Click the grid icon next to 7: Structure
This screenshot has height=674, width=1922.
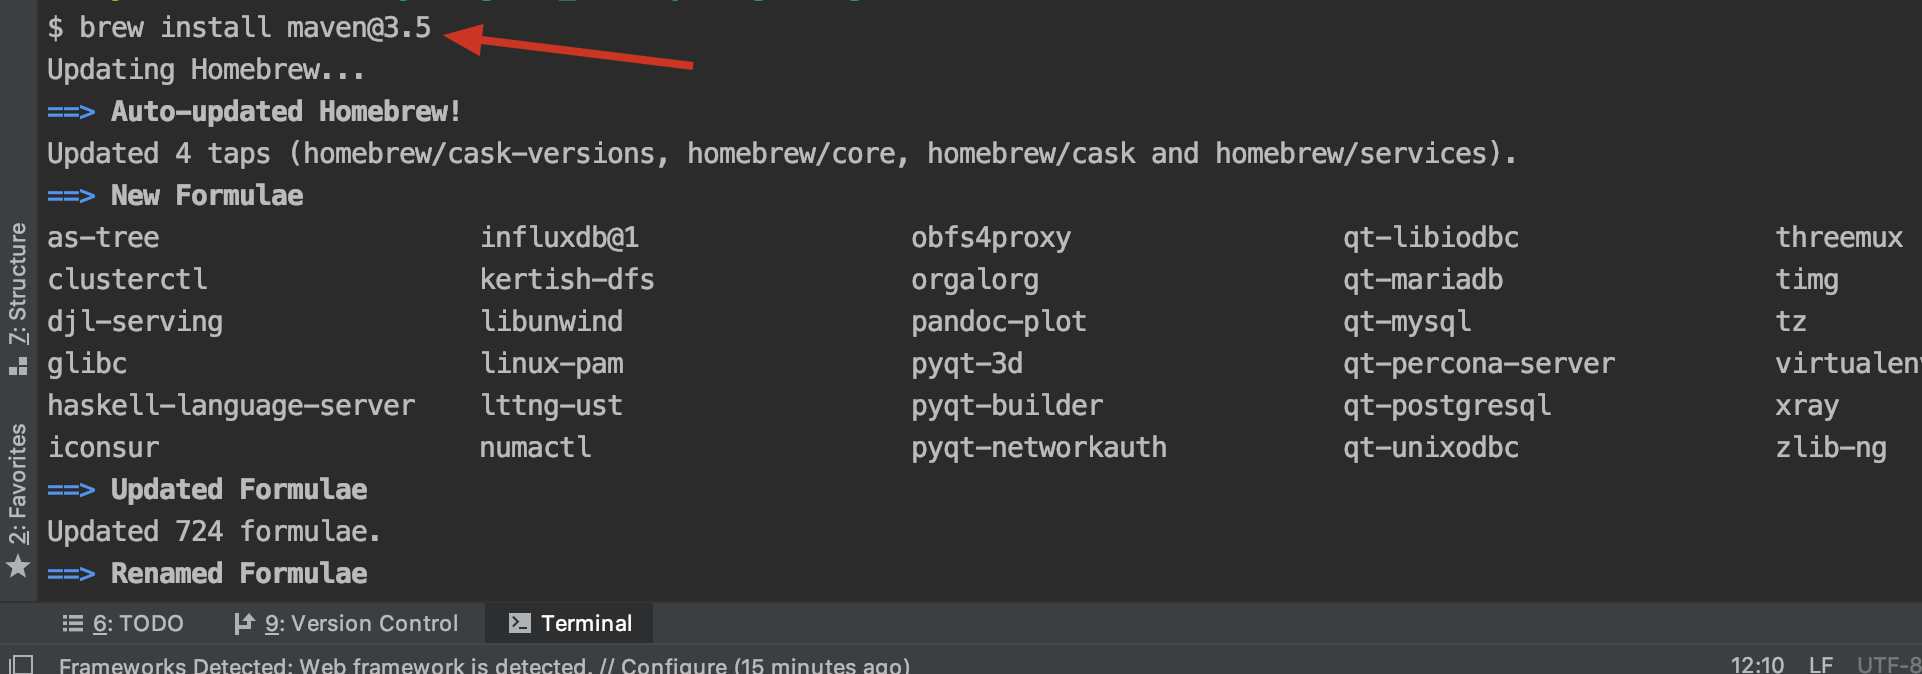coord(17,364)
